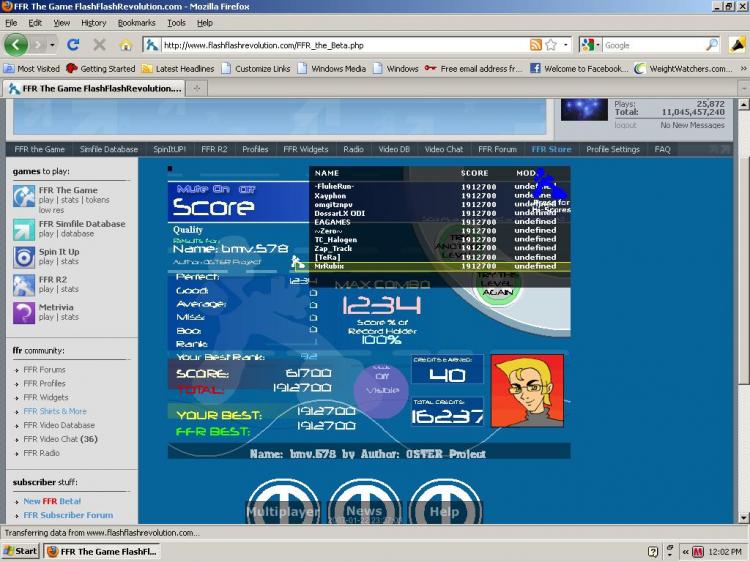This screenshot has width=750, height=562.
Task: Click the Firefox reload page icon
Action: 73,45
